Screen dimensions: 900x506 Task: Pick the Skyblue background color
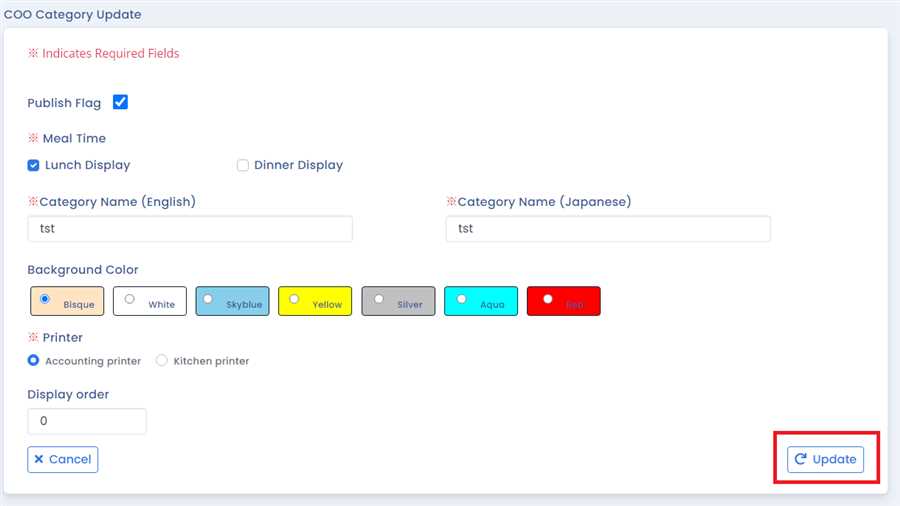point(207,299)
